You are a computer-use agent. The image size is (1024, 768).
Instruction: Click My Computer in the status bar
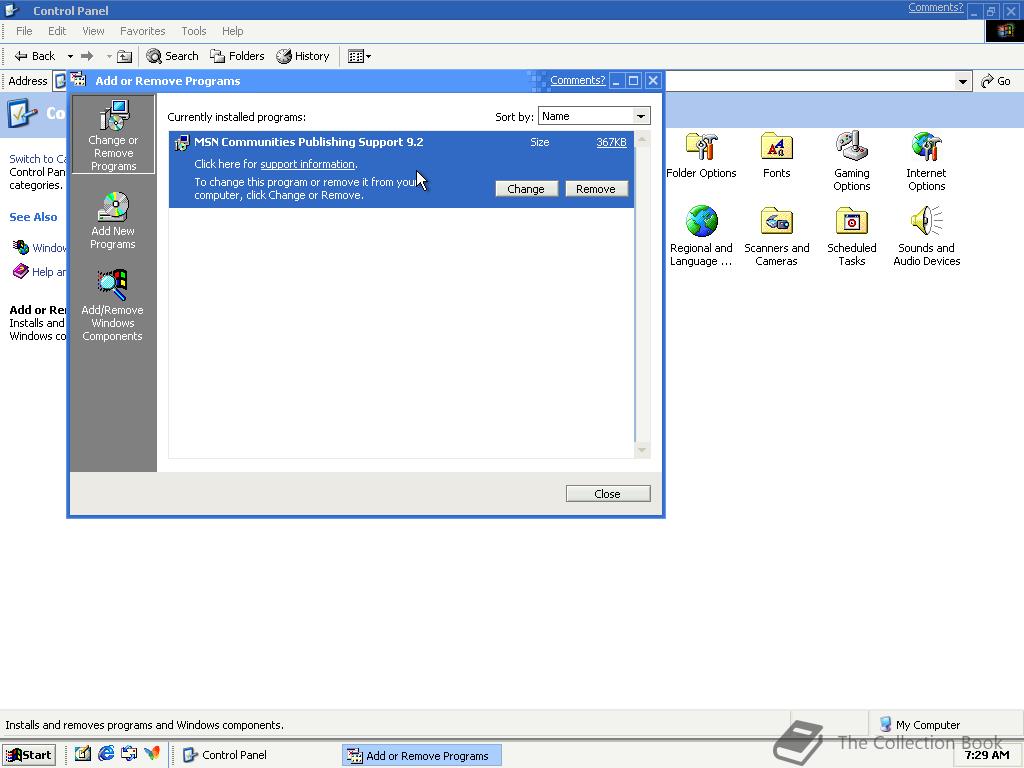click(920, 724)
